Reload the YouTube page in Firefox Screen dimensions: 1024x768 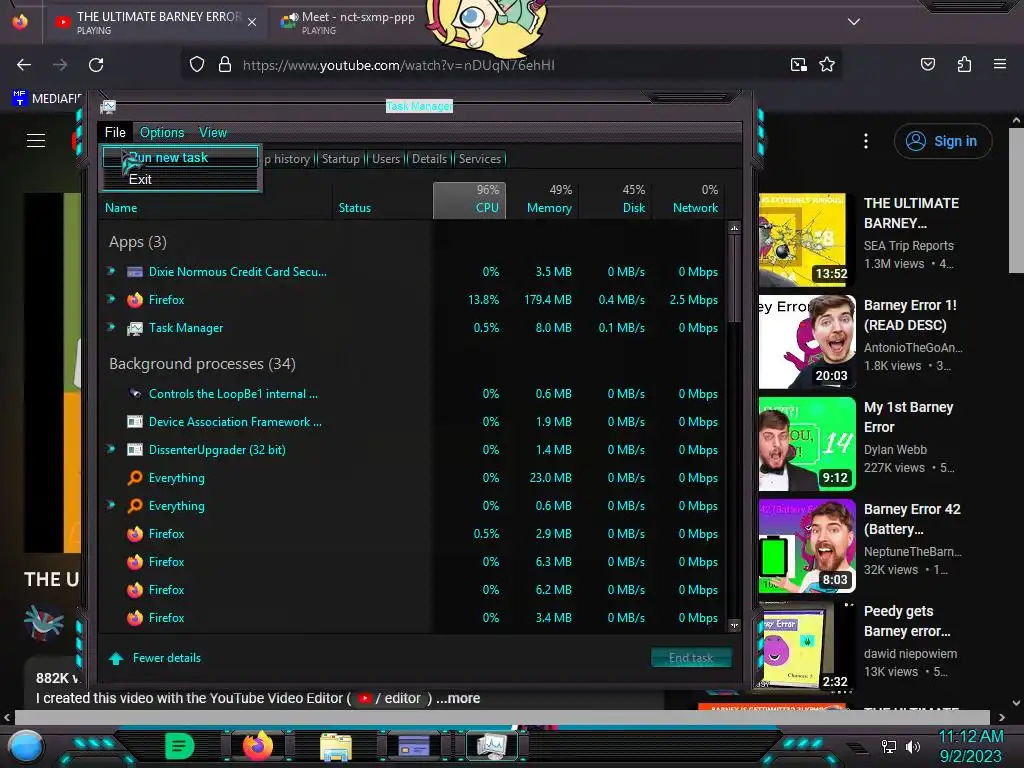tap(96, 65)
